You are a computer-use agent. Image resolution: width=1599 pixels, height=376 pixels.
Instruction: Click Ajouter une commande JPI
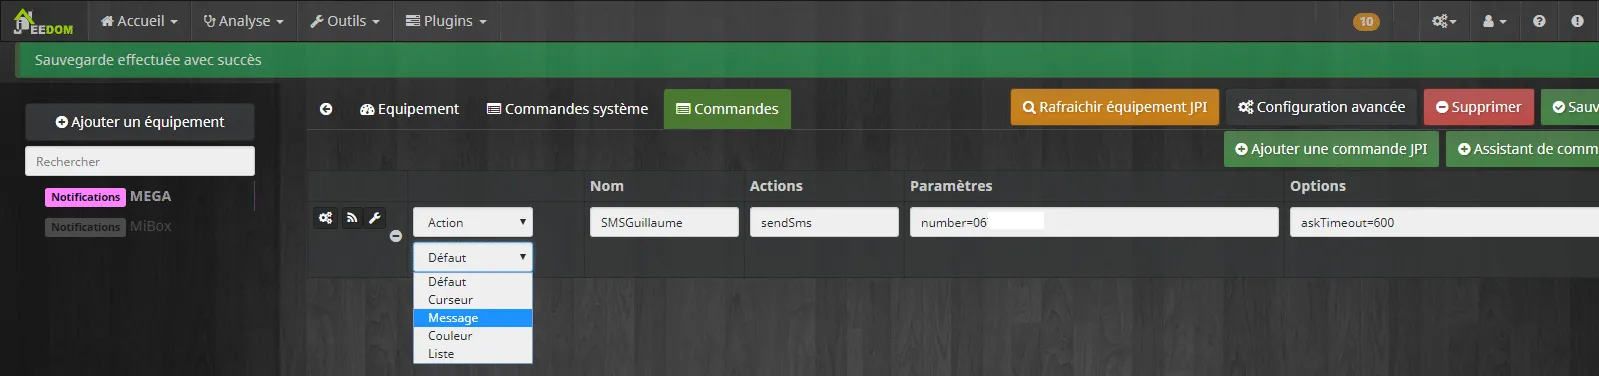click(1331, 149)
